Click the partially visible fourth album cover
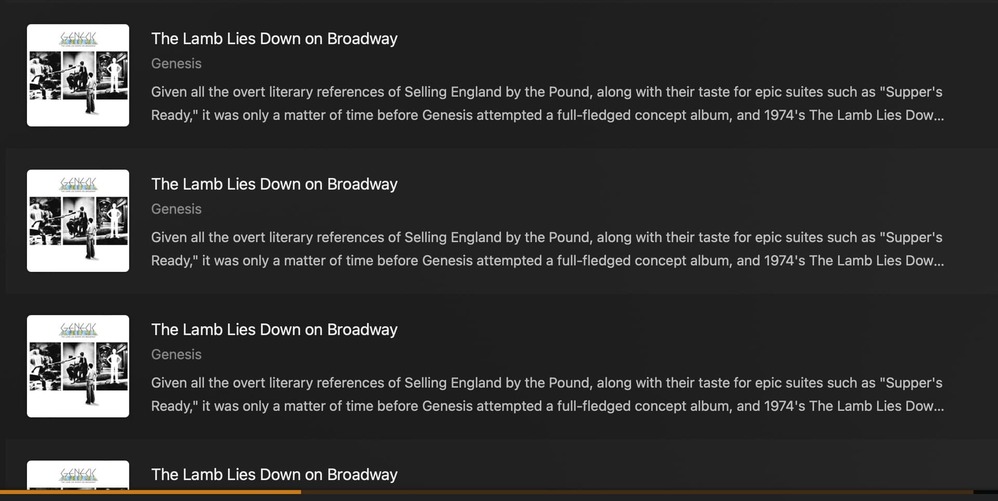This screenshot has width=998, height=501. point(78,475)
